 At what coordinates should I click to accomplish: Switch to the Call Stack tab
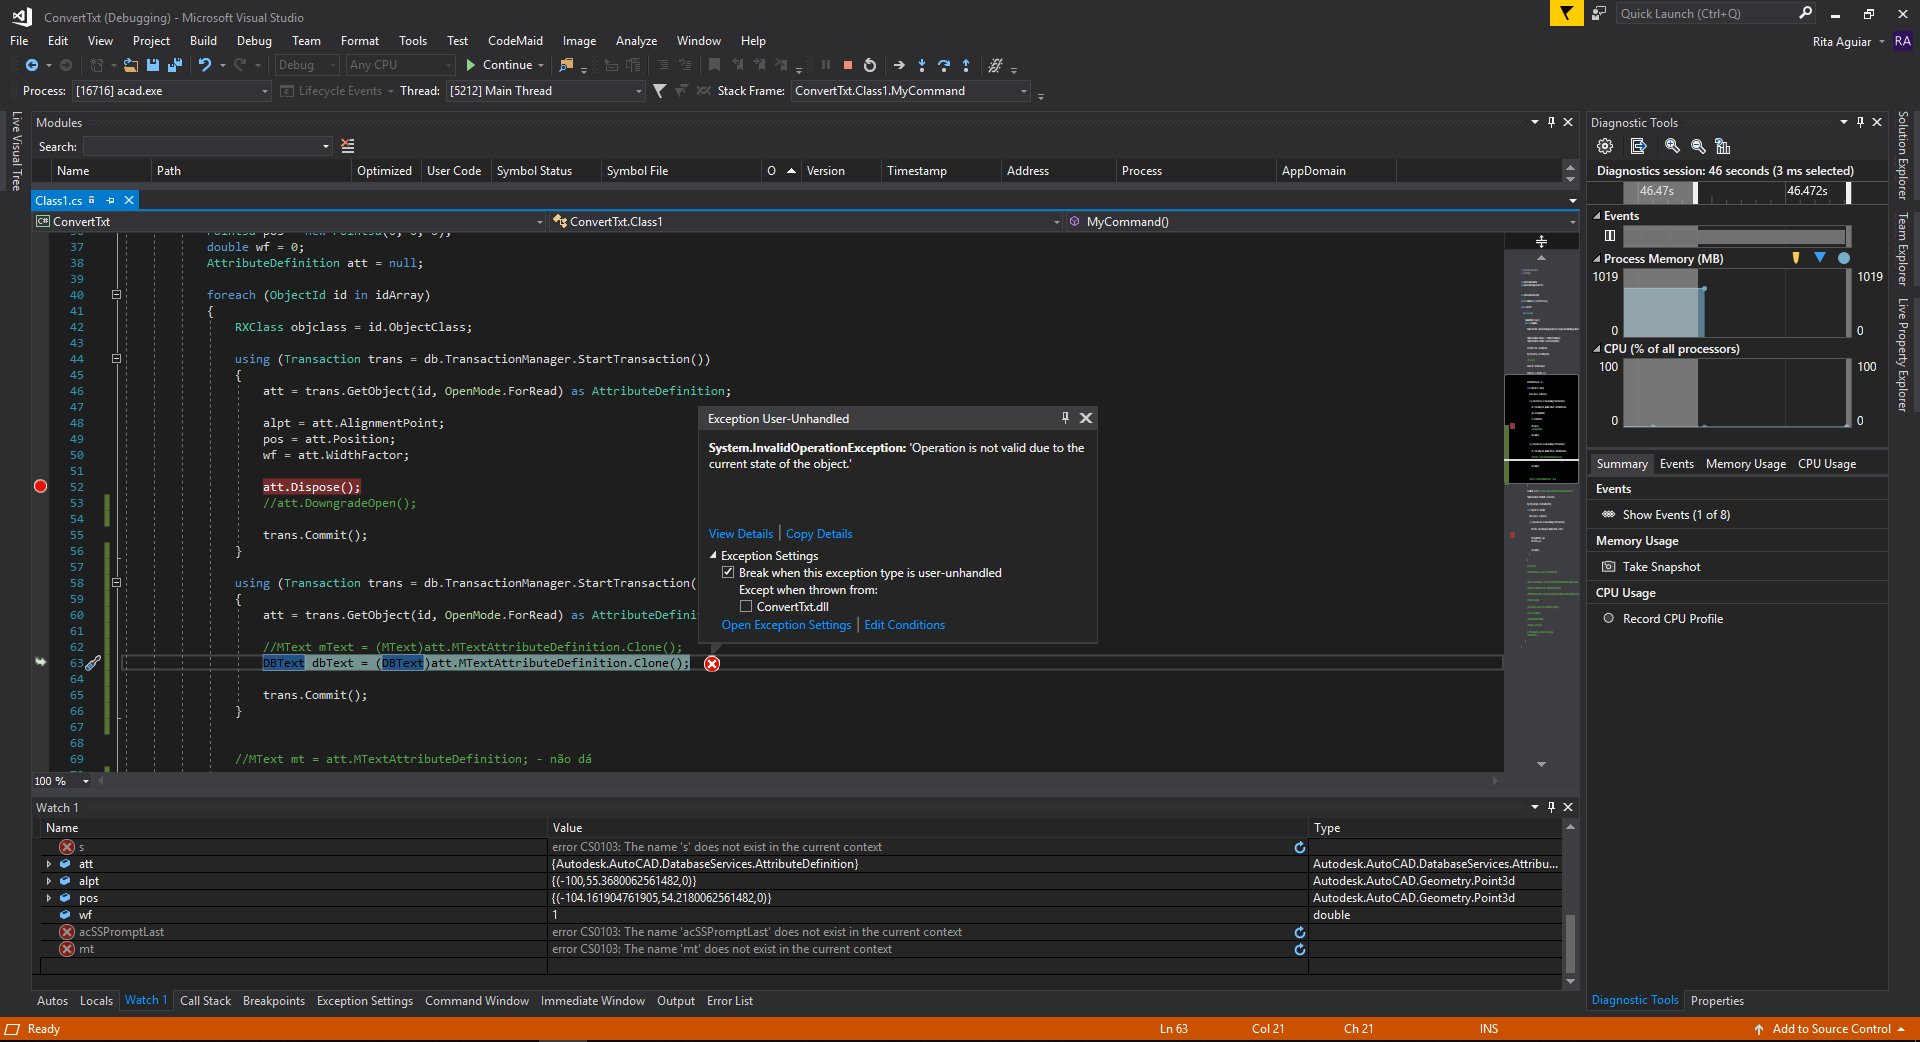[205, 1001]
